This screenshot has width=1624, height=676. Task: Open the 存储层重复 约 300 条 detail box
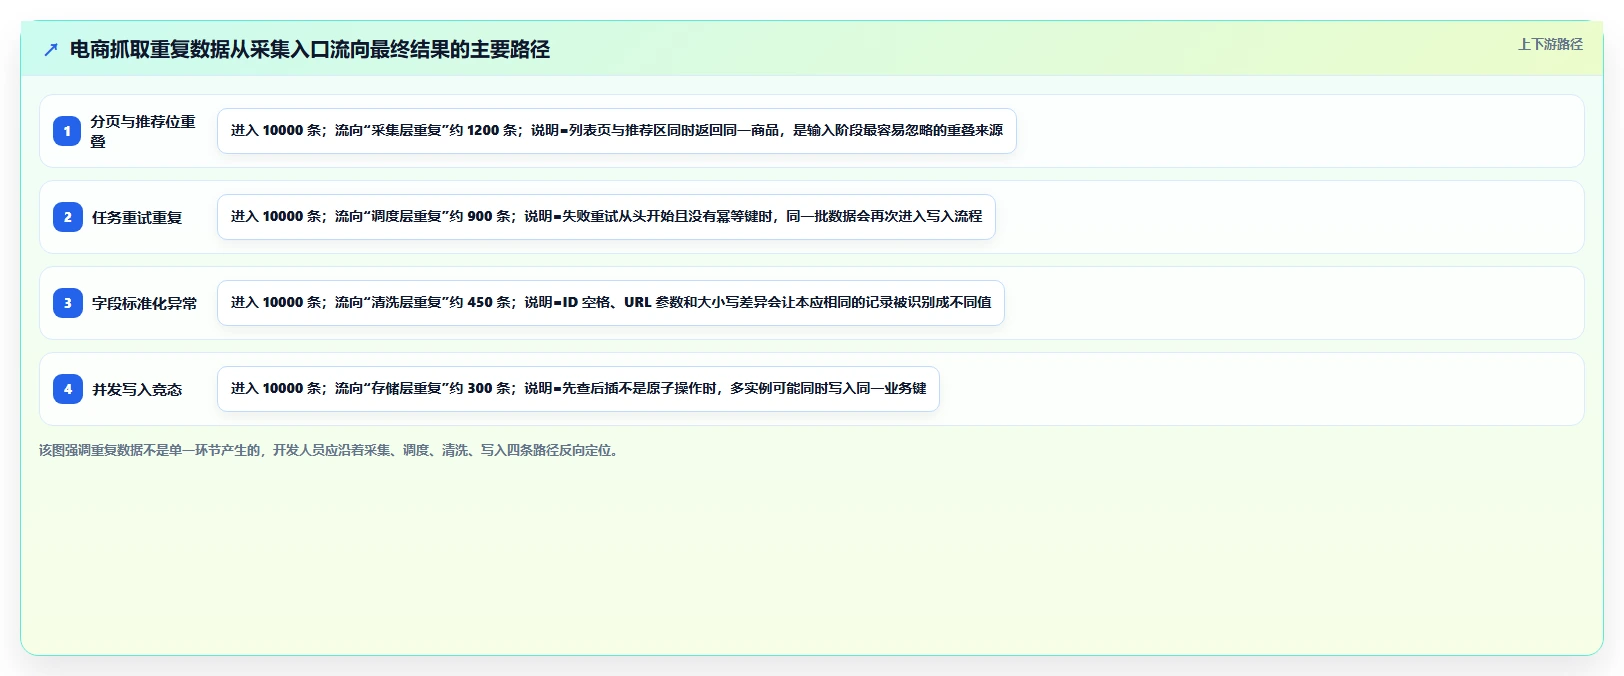(578, 389)
